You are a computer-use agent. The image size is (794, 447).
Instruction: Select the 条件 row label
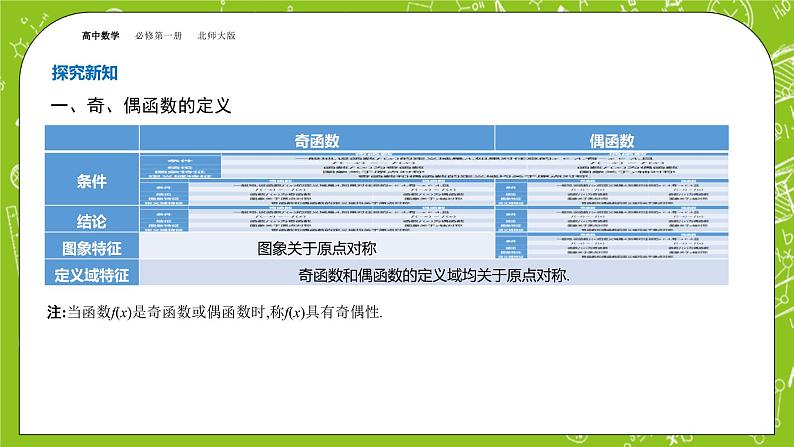click(x=92, y=181)
